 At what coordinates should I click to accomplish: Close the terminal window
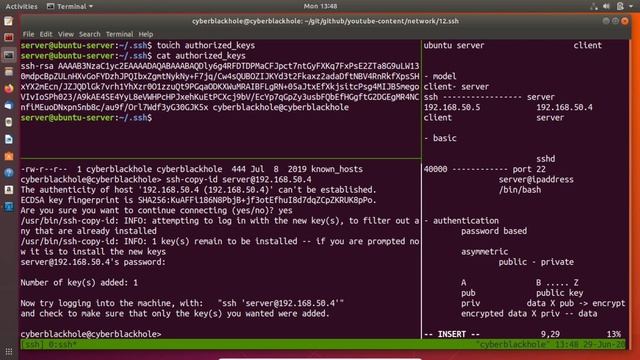click(x=624, y=21)
